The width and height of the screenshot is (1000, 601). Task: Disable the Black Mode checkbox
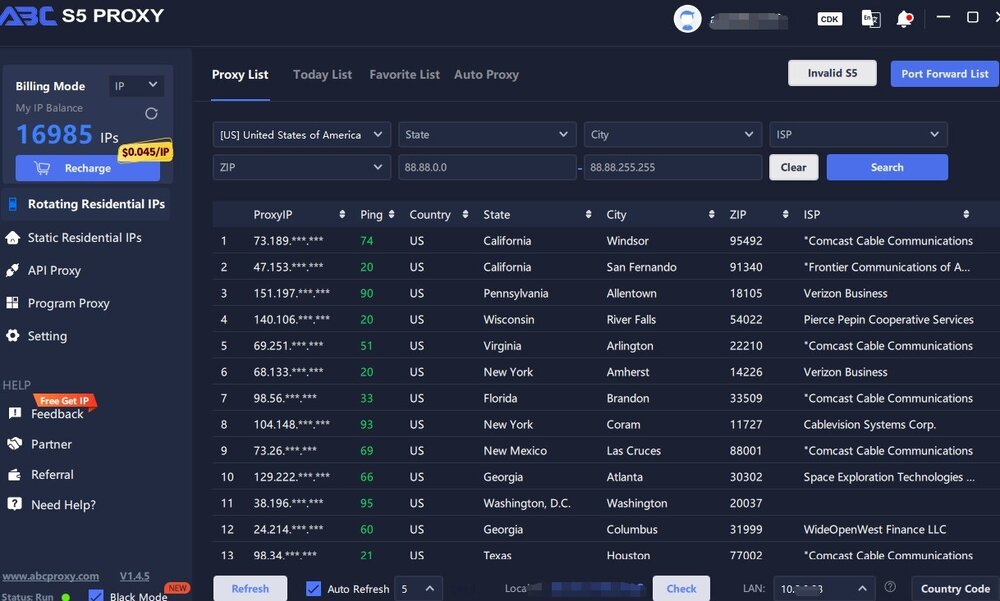(x=96, y=596)
